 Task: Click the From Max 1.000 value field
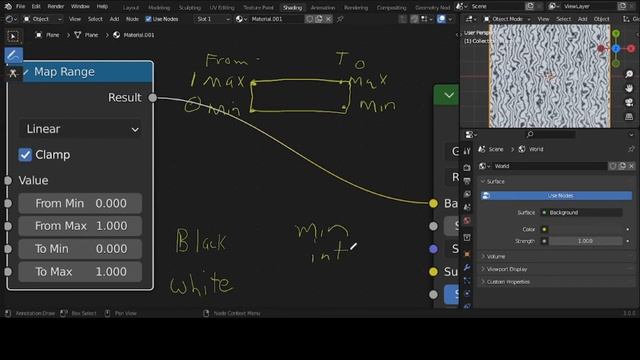click(80, 226)
